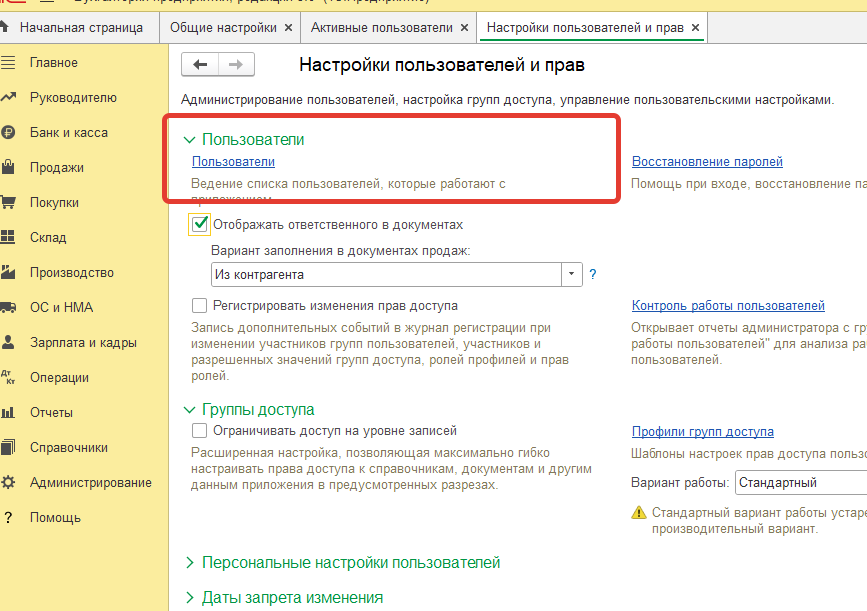Click the ОС и НМА truck icon
This screenshot has width=867, height=611.
pos(8,307)
